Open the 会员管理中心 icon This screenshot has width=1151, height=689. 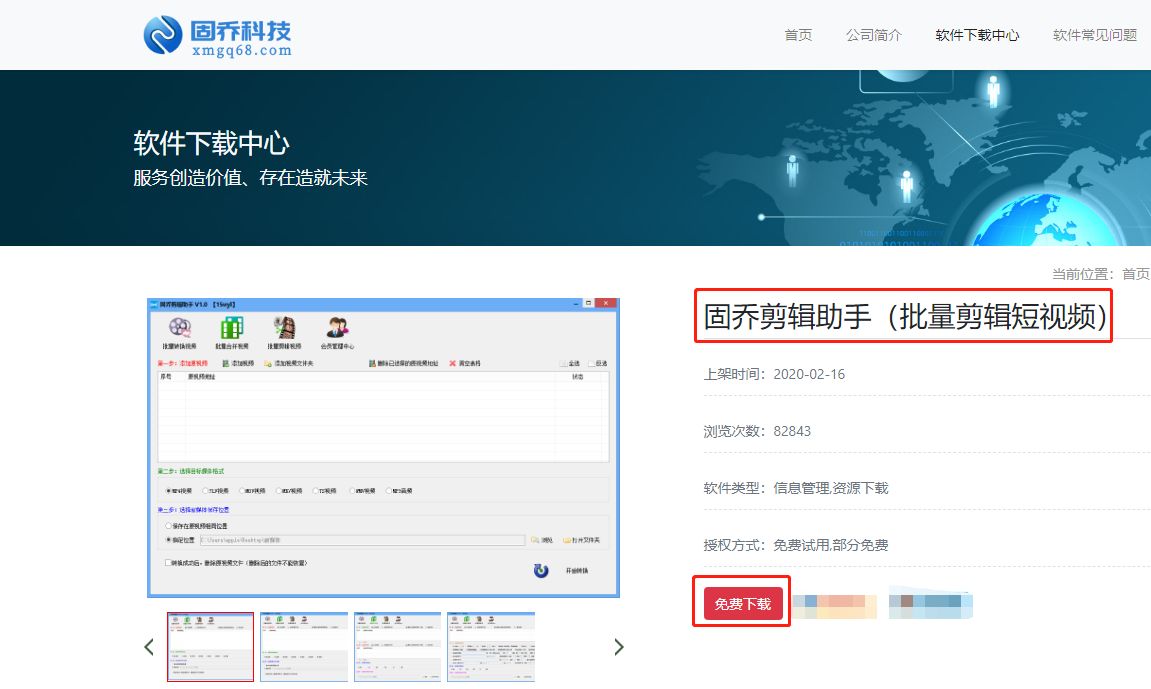(335, 328)
